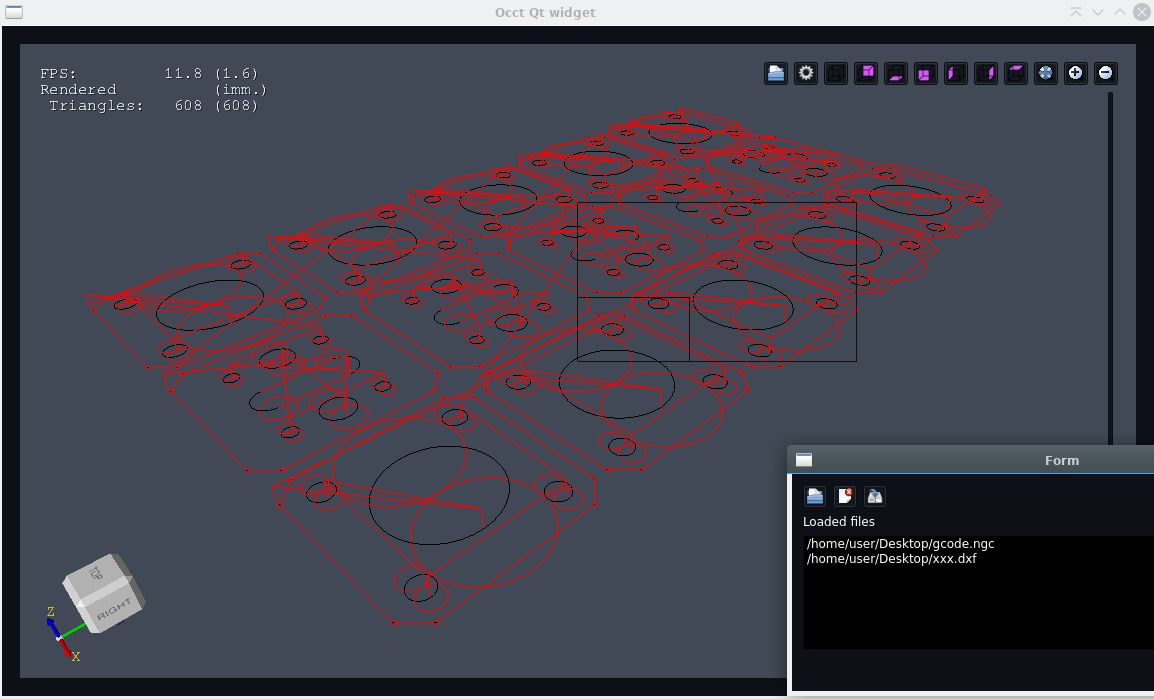Open the Occt Qt widget window menu icon
Screen dimensions: 1154x699
(14, 12)
